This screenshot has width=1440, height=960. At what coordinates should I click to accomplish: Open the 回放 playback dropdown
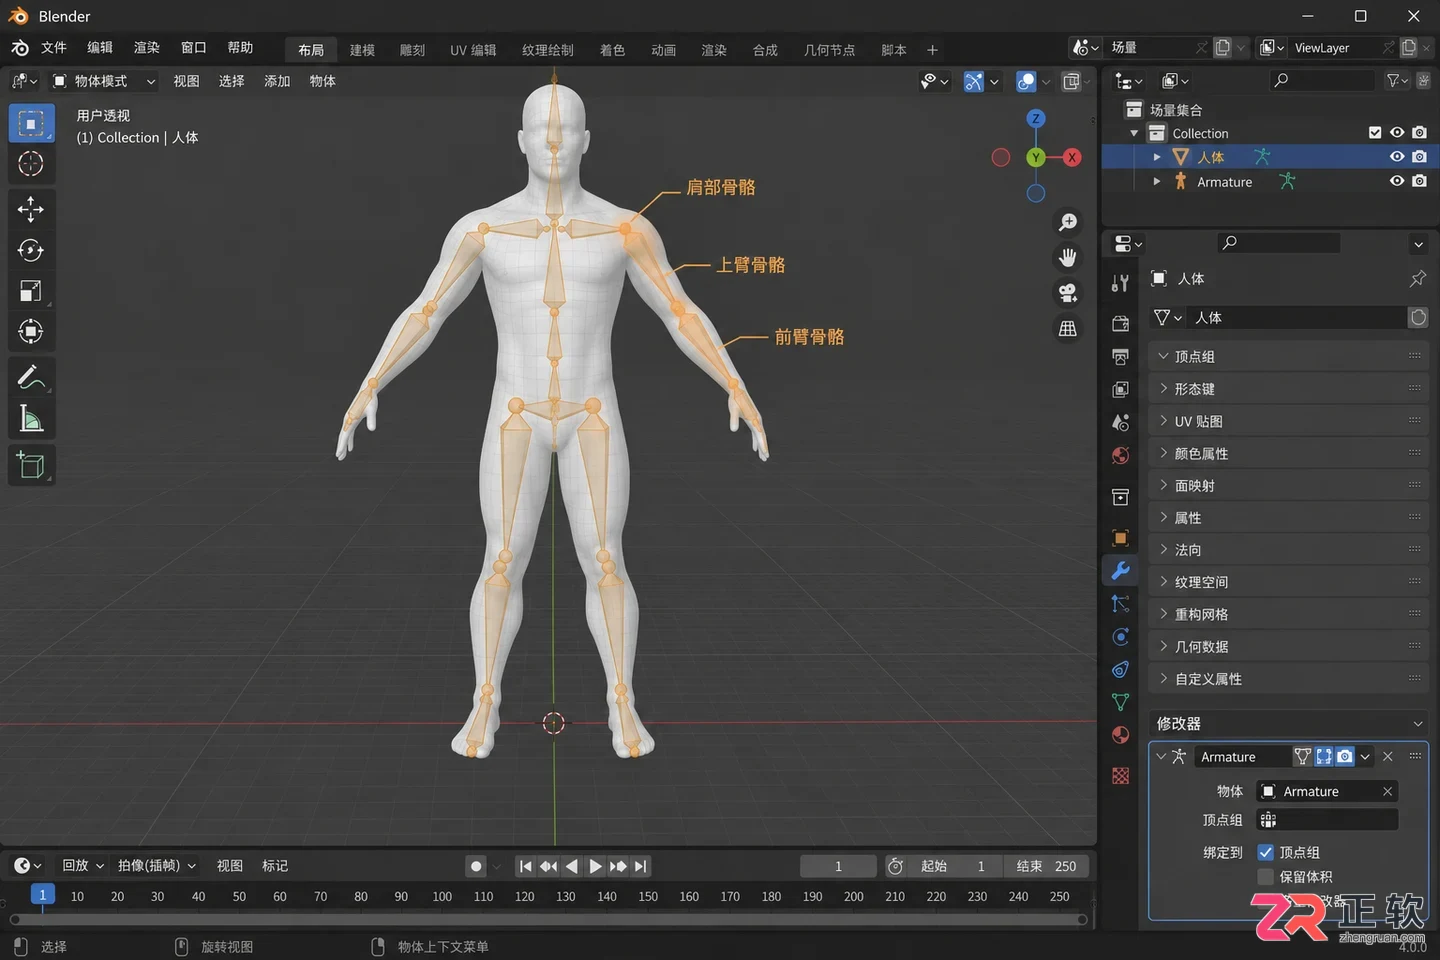point(83,866)
